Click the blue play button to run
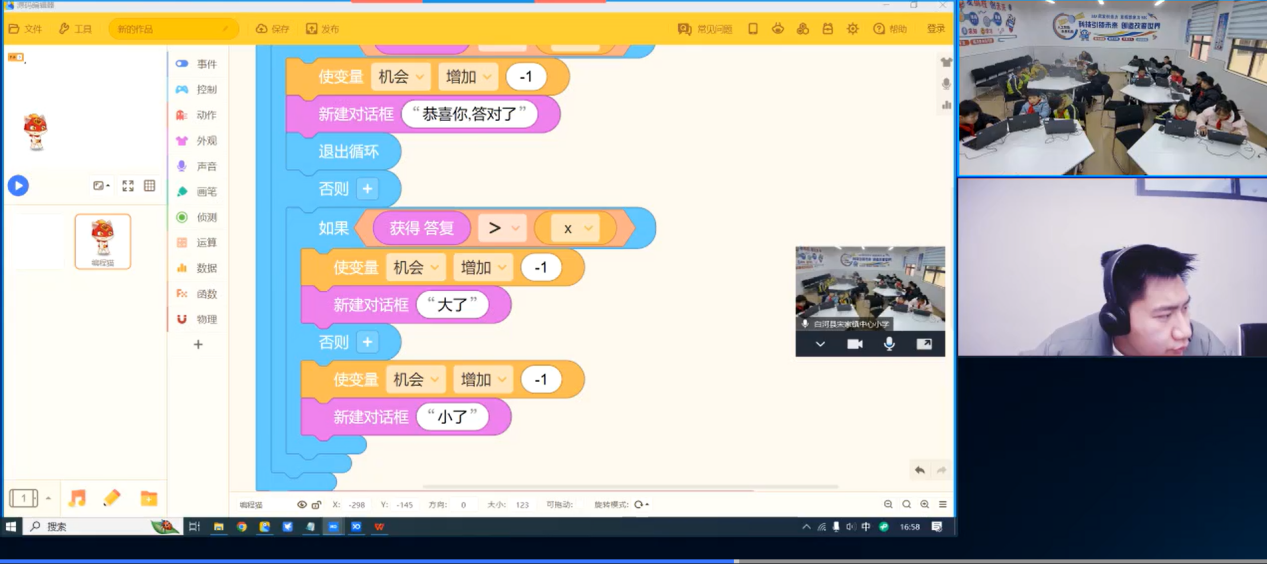This screenshot has height=564, width=1267. tap(18, 185)
